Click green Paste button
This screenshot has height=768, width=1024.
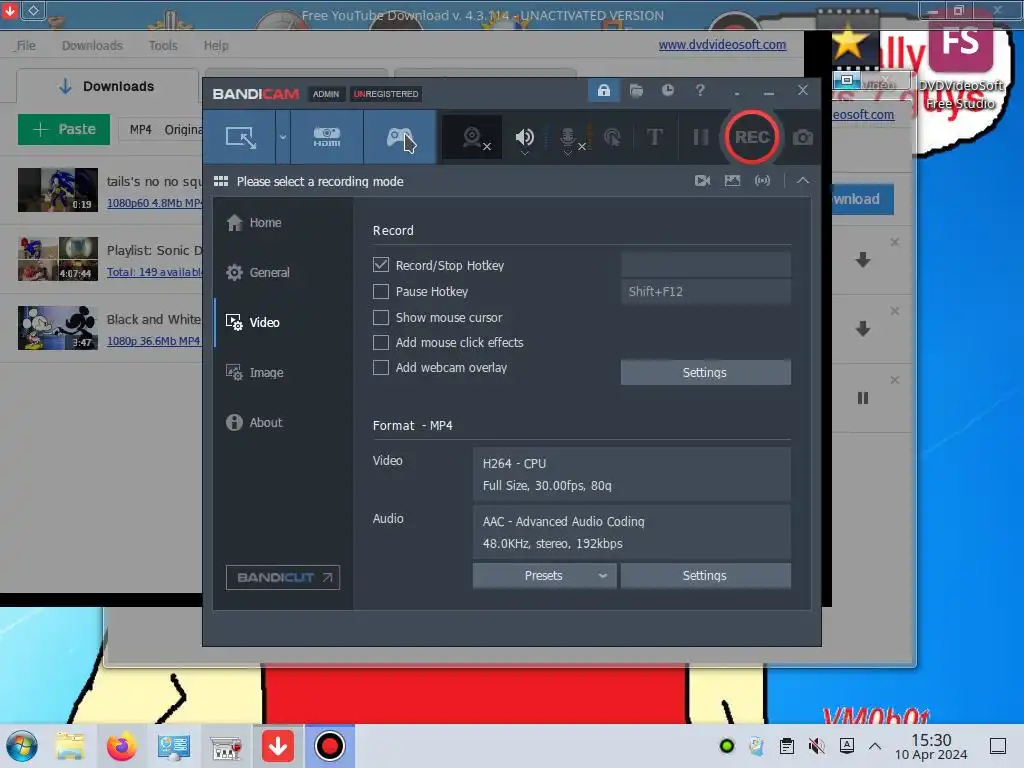(64, 129)
